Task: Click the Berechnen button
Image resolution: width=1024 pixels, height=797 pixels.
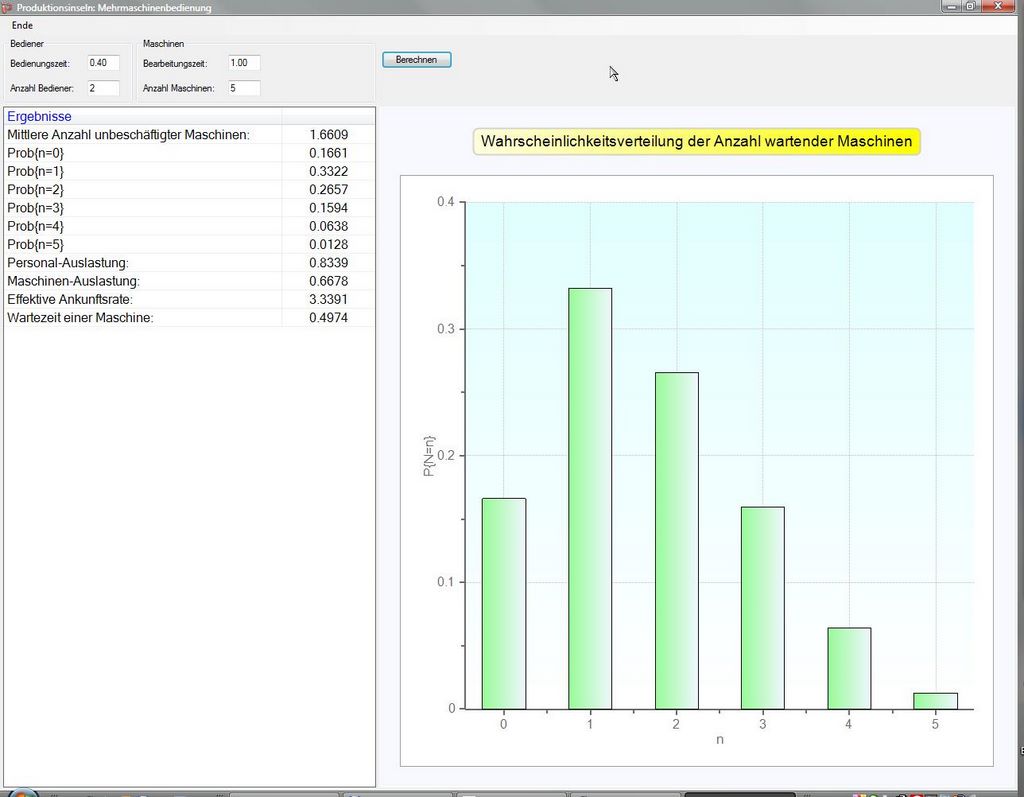Action: [x=416, y=60]
